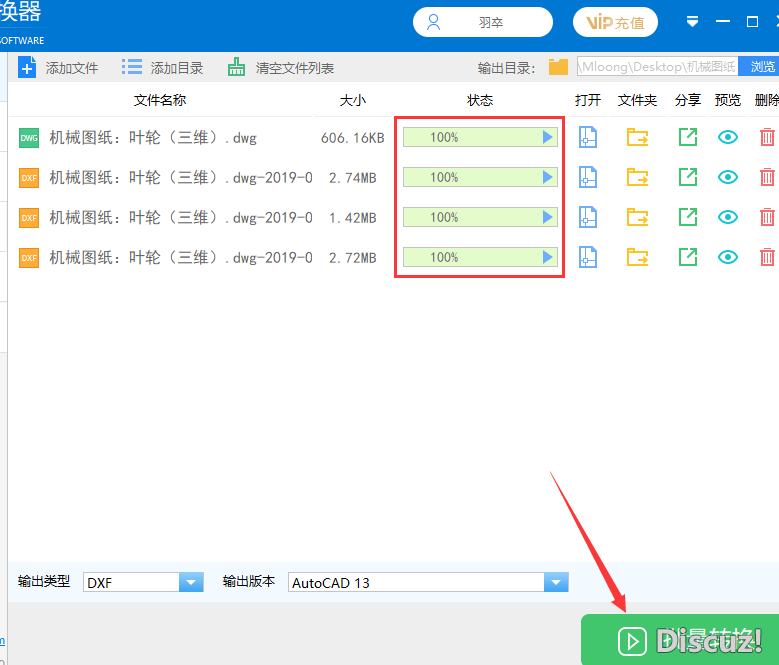Image resolution: width=779 pixels, height=665 pixels.
Task: Open output folder for second DXF file
Action: 637,177
